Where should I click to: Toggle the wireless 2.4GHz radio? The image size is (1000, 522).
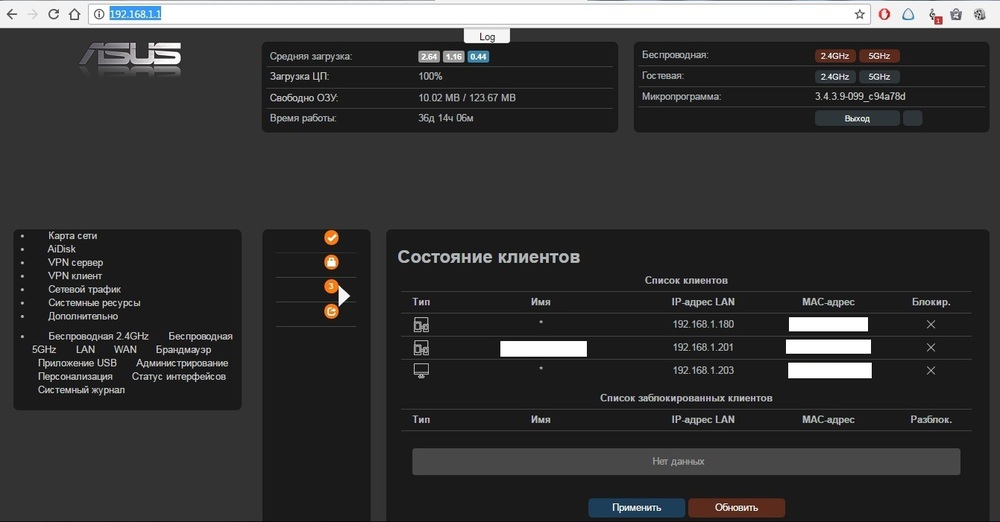[x=834, y=56]
